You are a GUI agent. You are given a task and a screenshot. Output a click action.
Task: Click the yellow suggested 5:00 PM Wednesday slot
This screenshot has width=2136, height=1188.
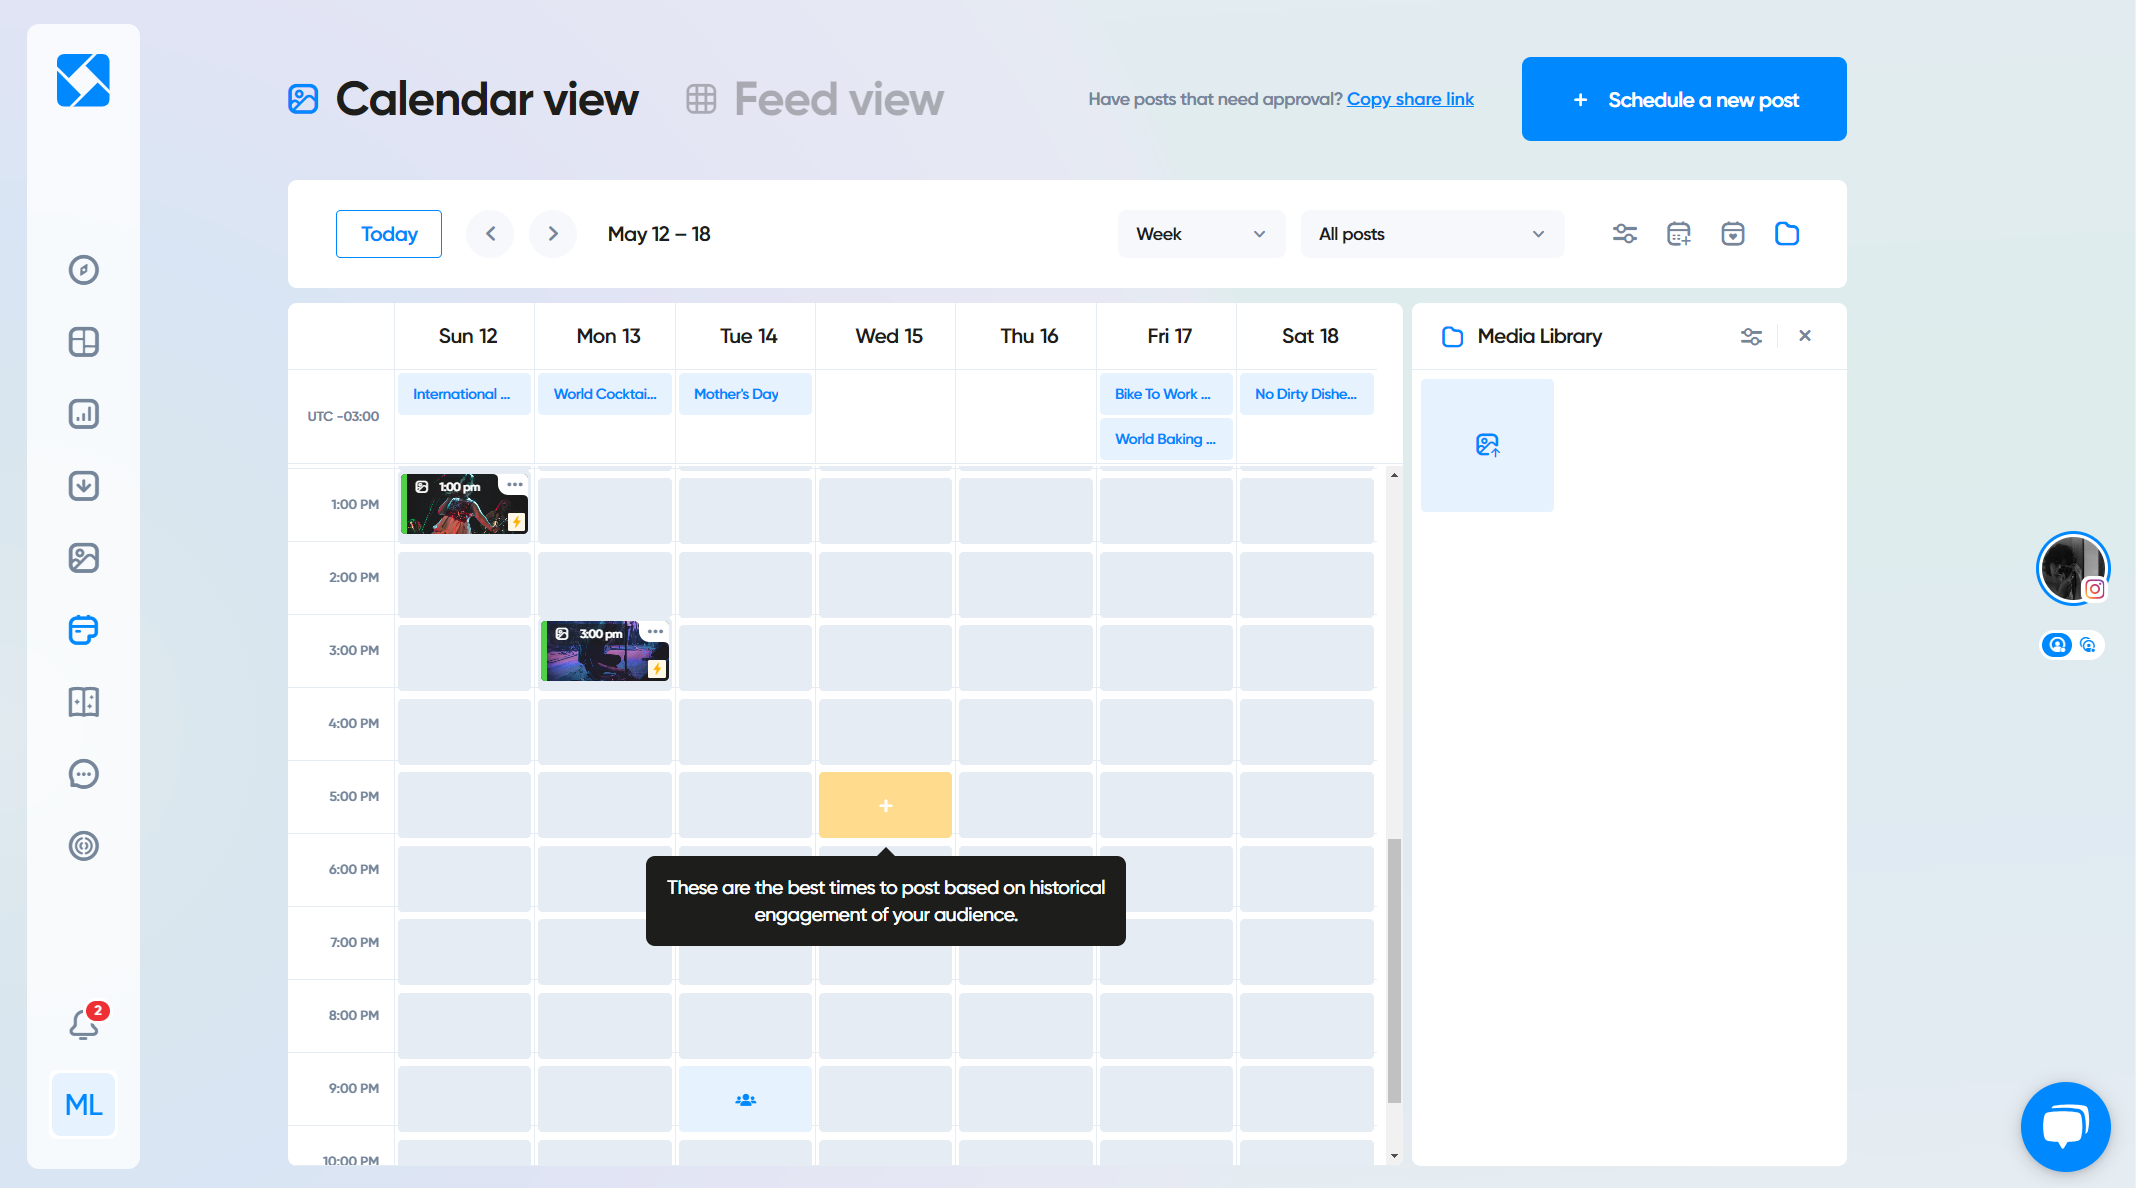885,805
